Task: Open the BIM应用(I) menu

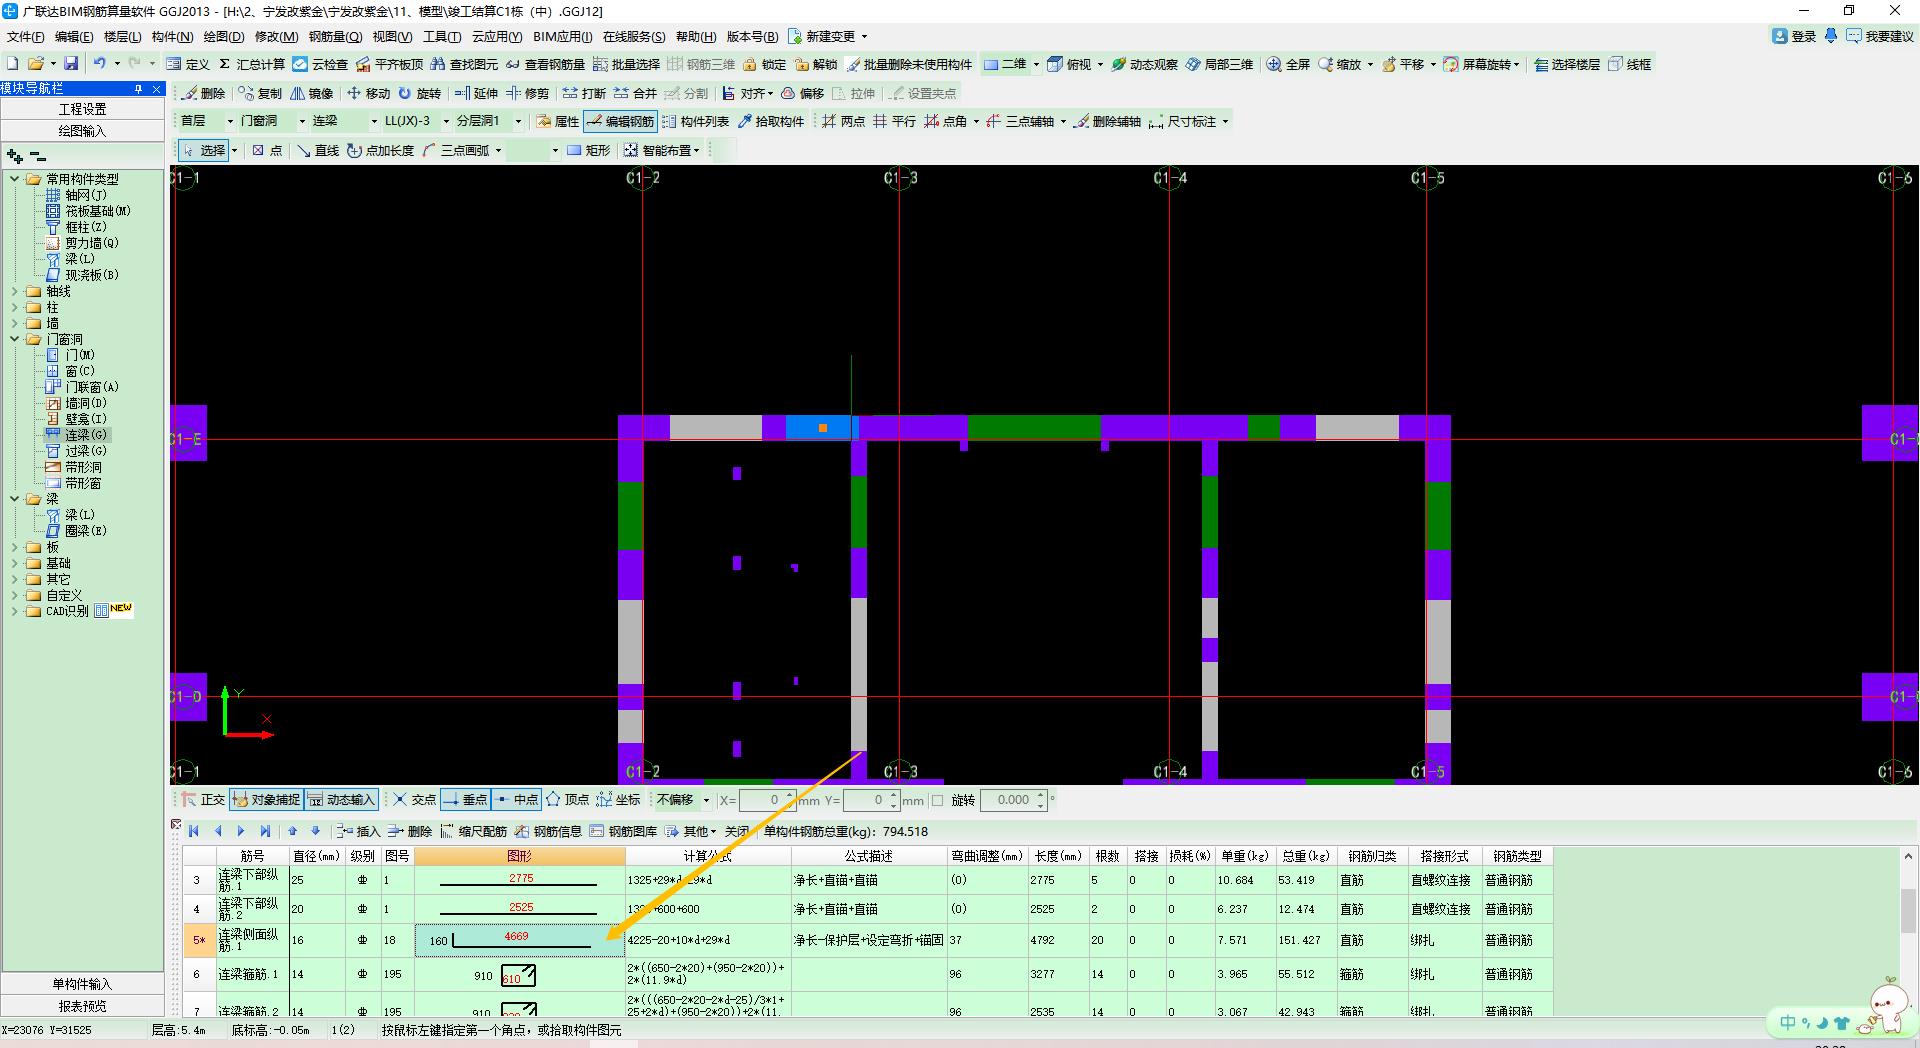Action: [x=563, y=36]
